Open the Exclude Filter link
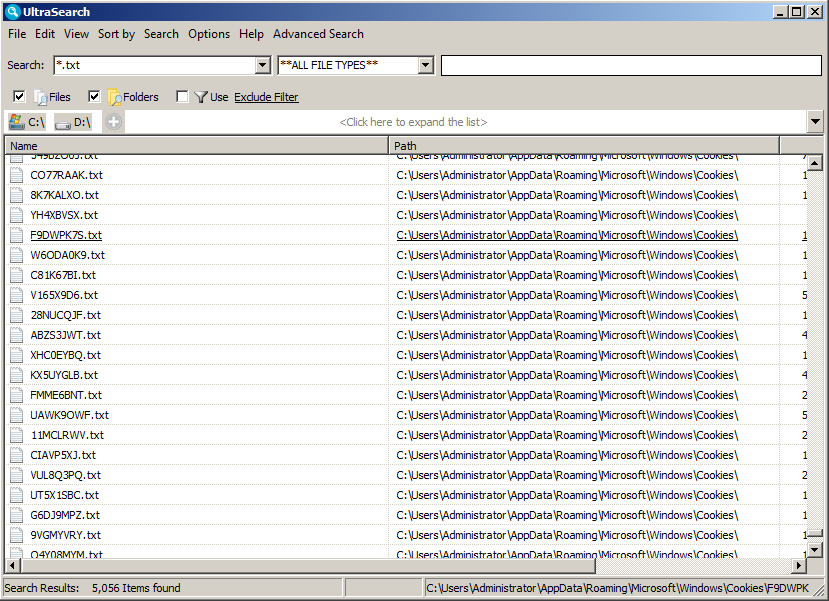 [x=266, y=97]
